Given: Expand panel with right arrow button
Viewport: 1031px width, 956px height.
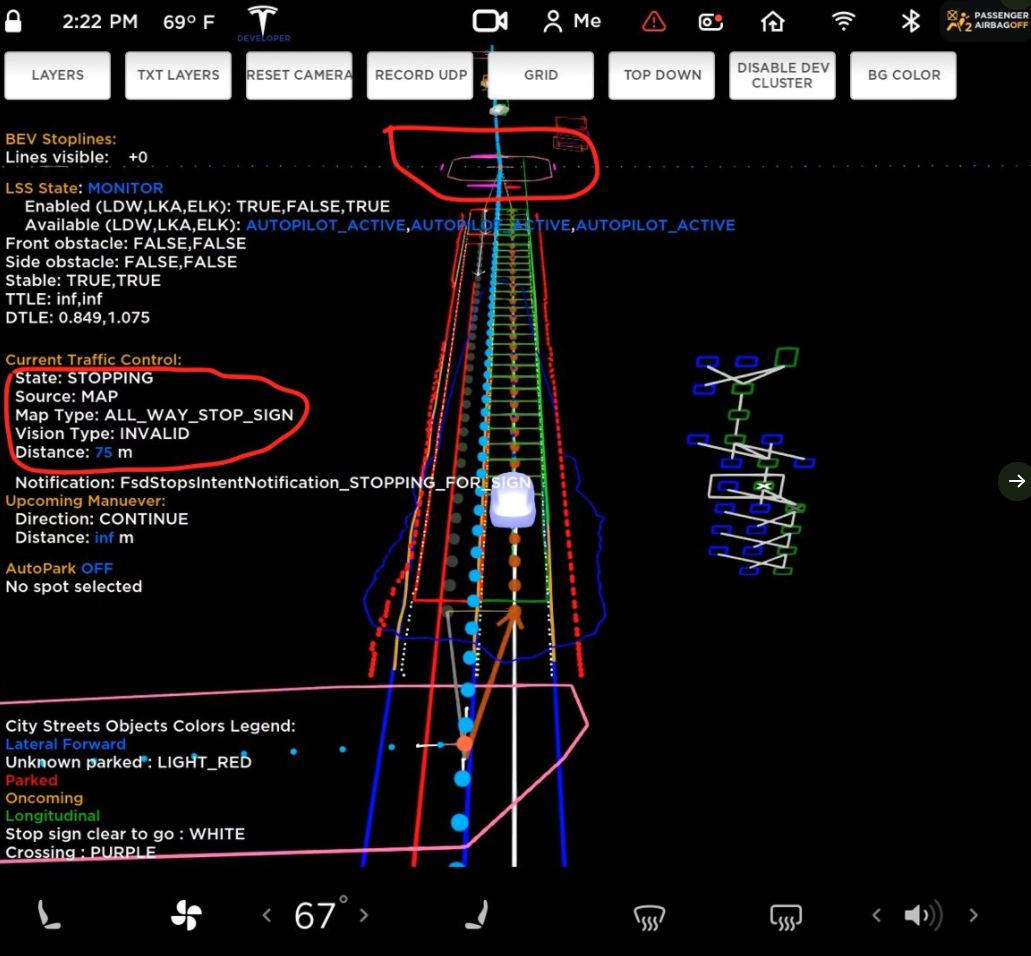Looking at the screenshot, I should [1016, 481].
